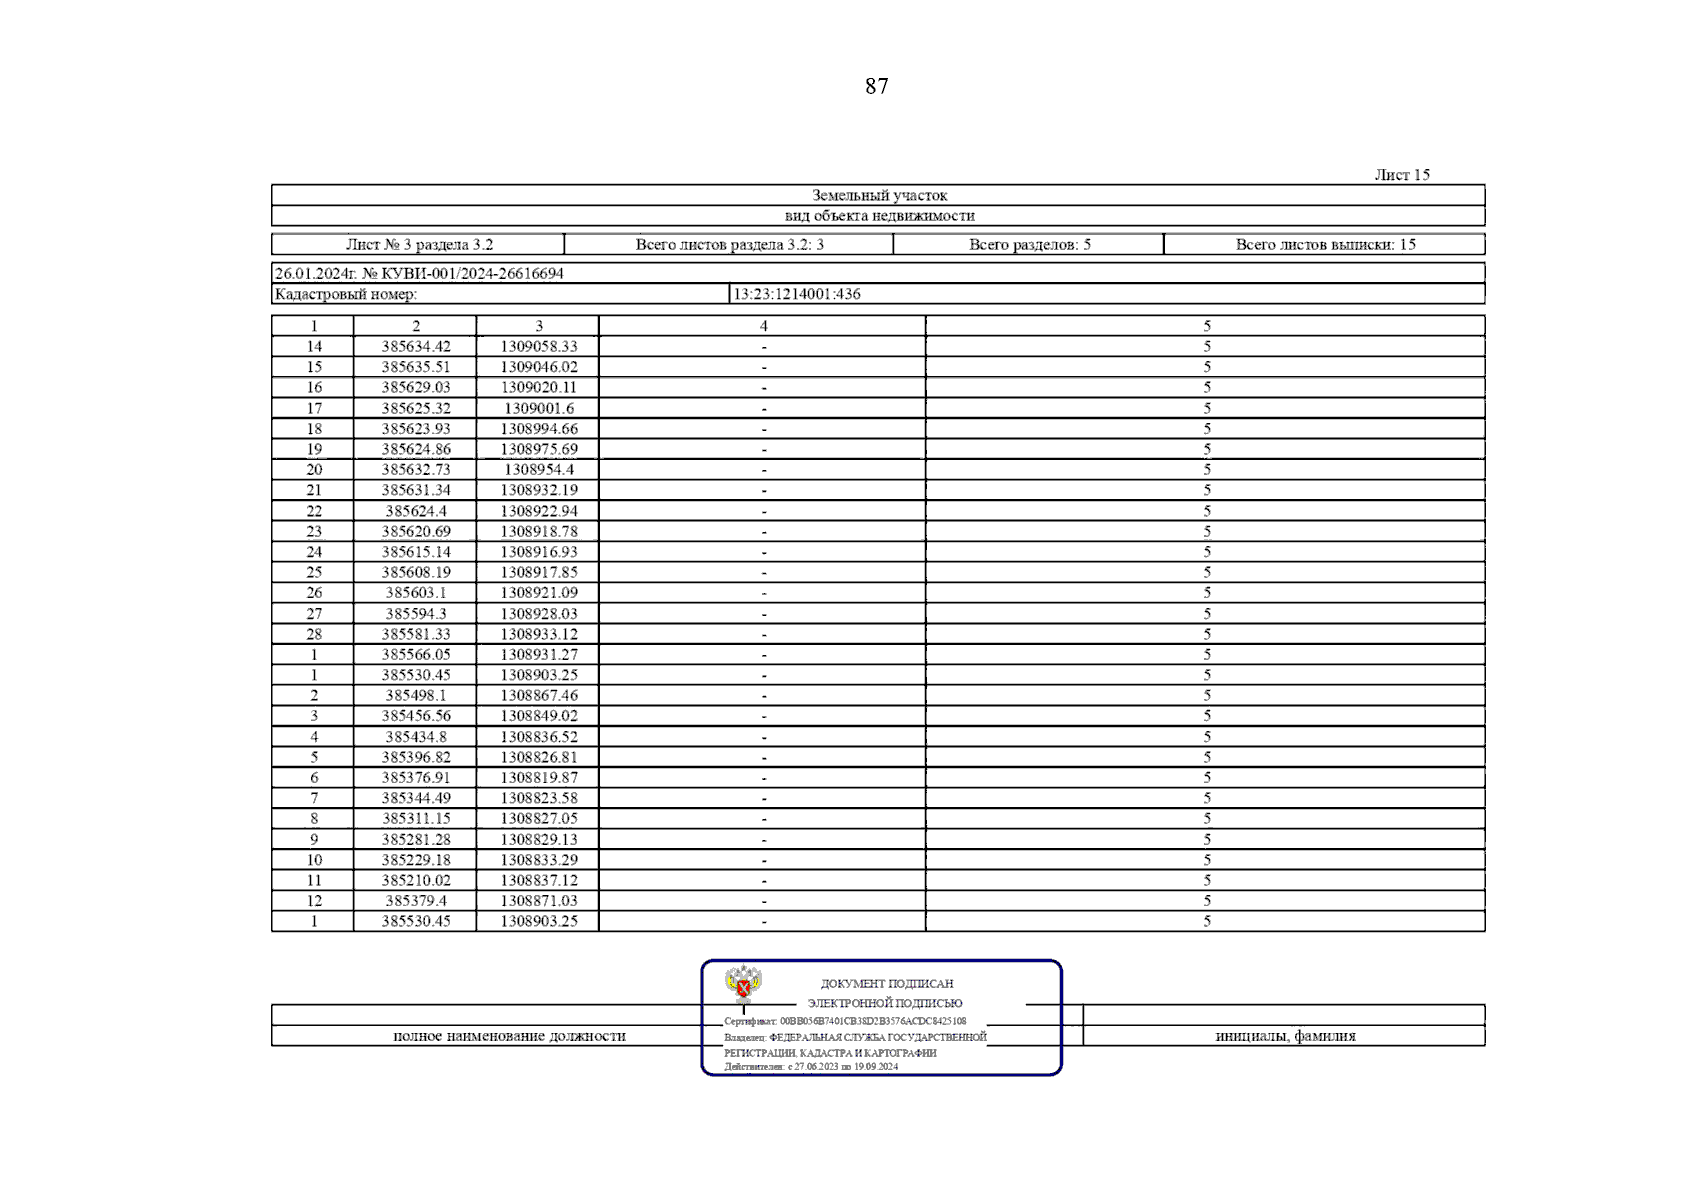Viewport: 1697px width, 1200px height.
Task: Click value 385620.69
Action: tap(416, 531)
